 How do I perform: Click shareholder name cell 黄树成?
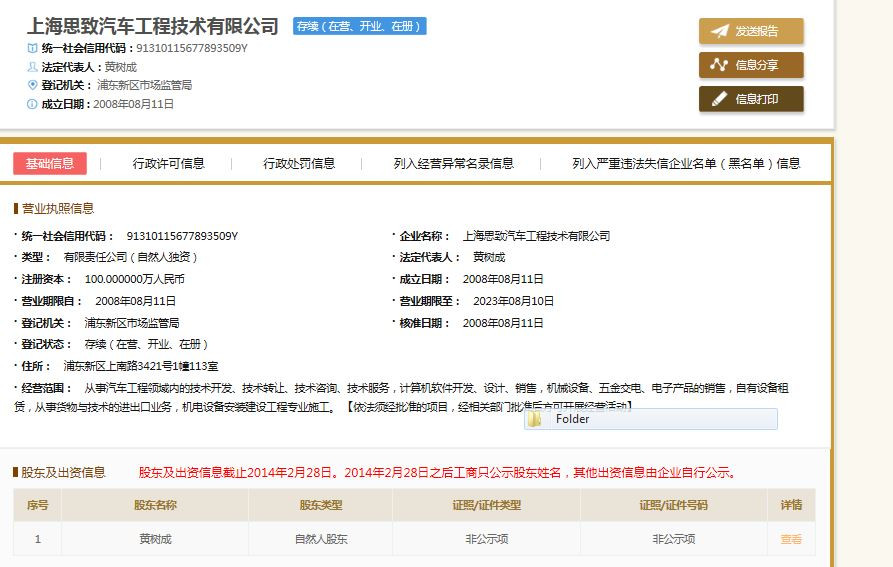tap(155, 539)
